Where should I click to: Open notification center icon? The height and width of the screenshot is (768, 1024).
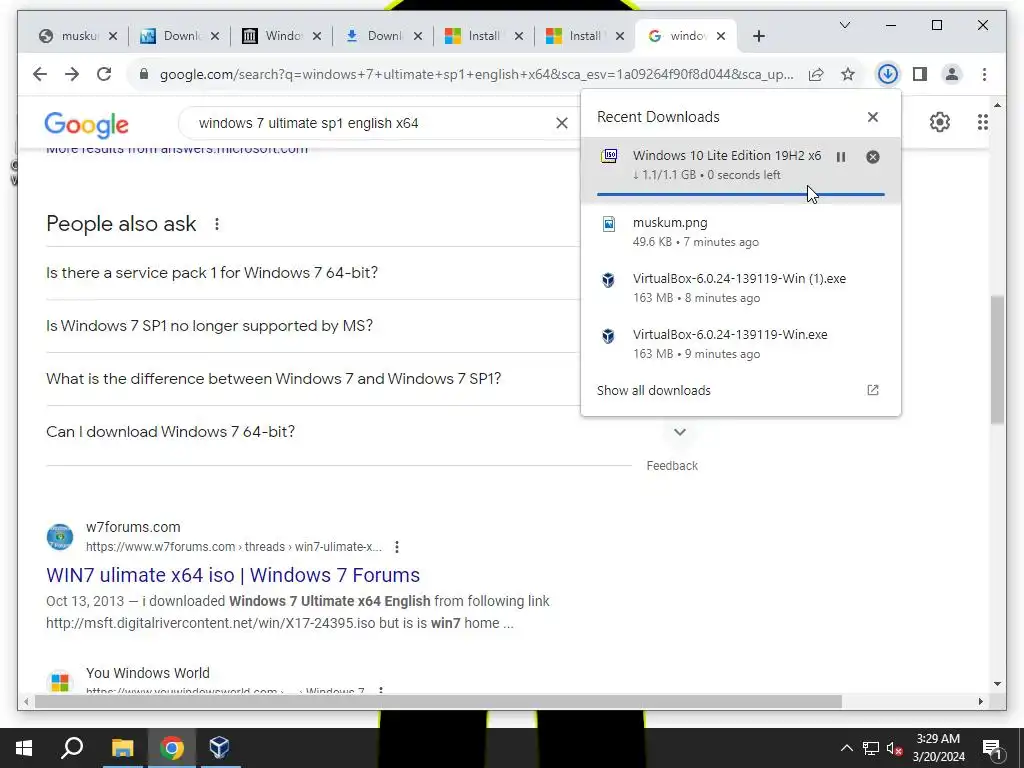click(x=991, y=748)
